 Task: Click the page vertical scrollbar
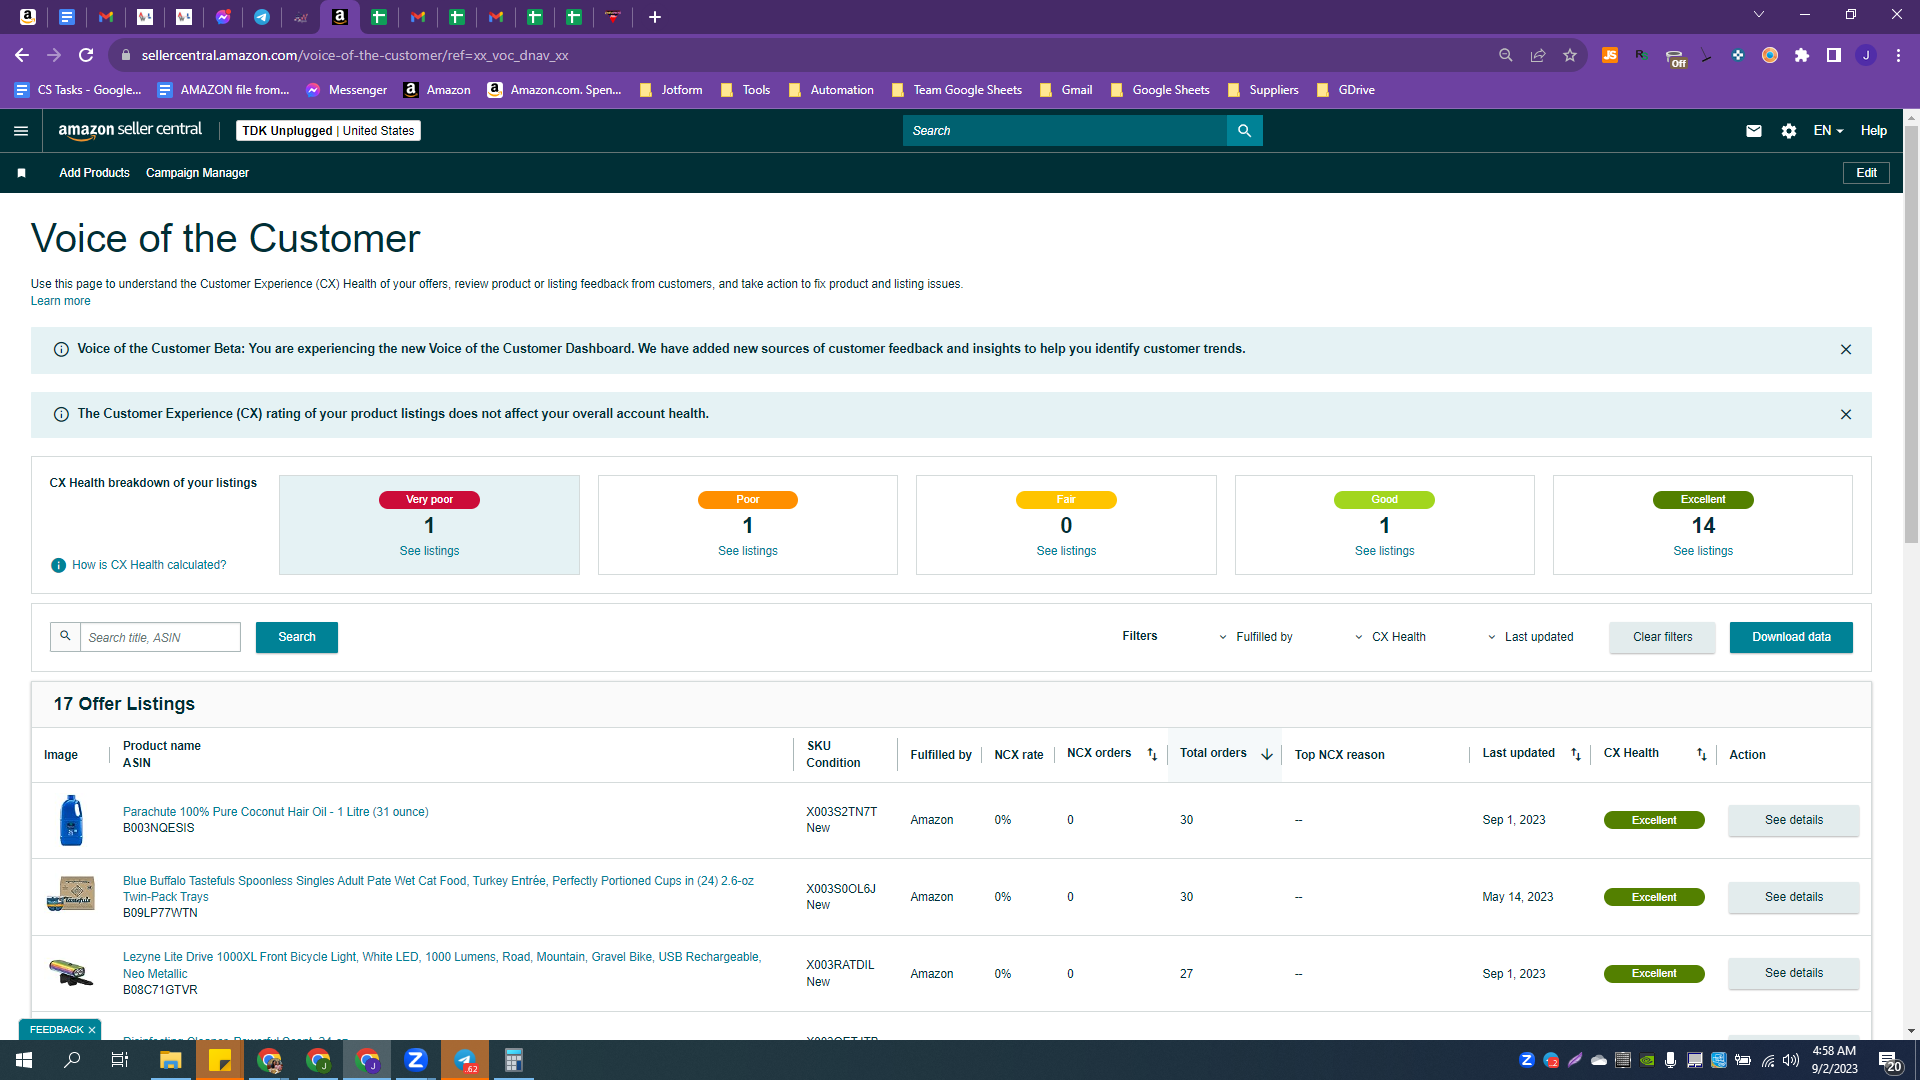tap(1911, 335)
